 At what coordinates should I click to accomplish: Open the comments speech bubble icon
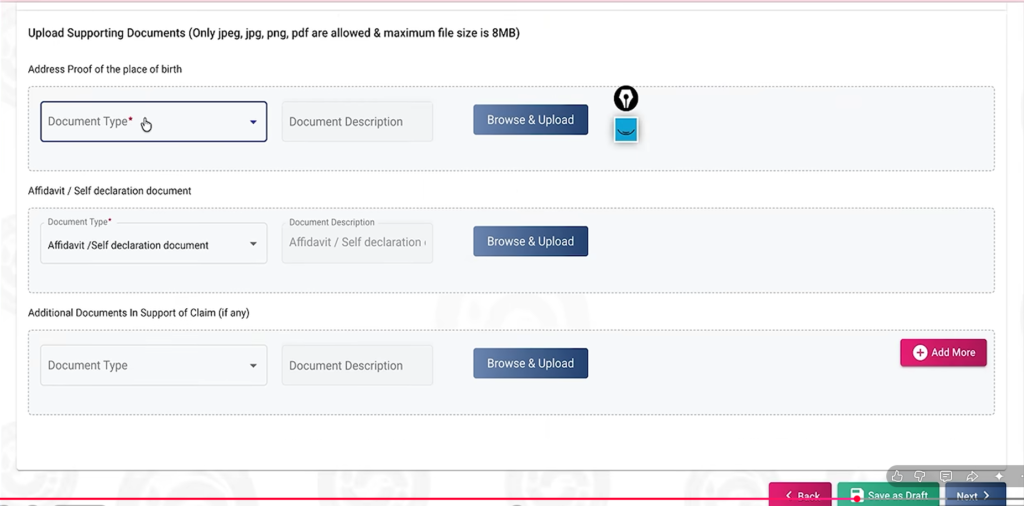[x=946, y=476]
